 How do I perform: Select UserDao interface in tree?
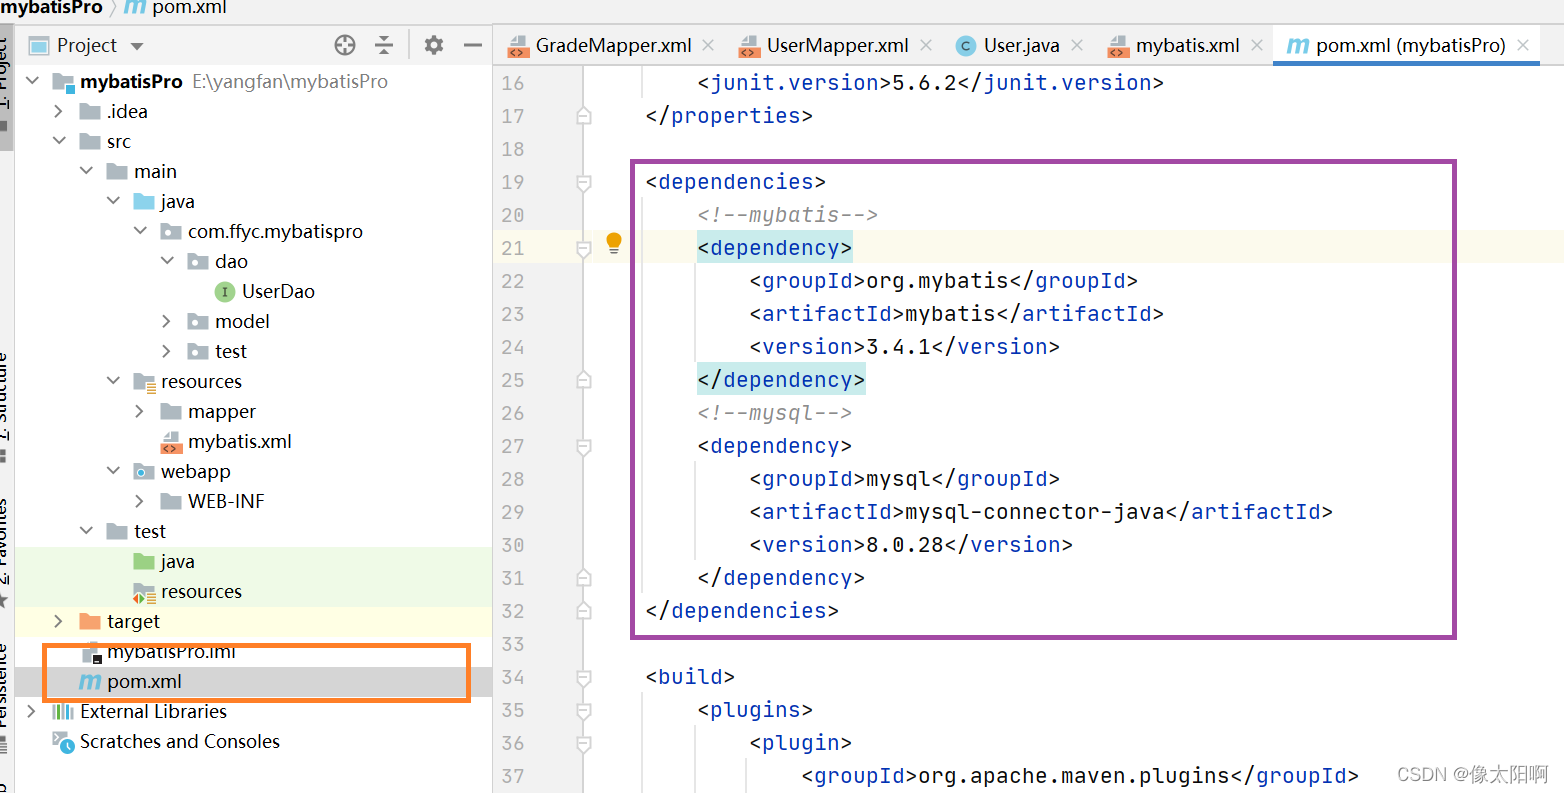click(x=278, y=291)
